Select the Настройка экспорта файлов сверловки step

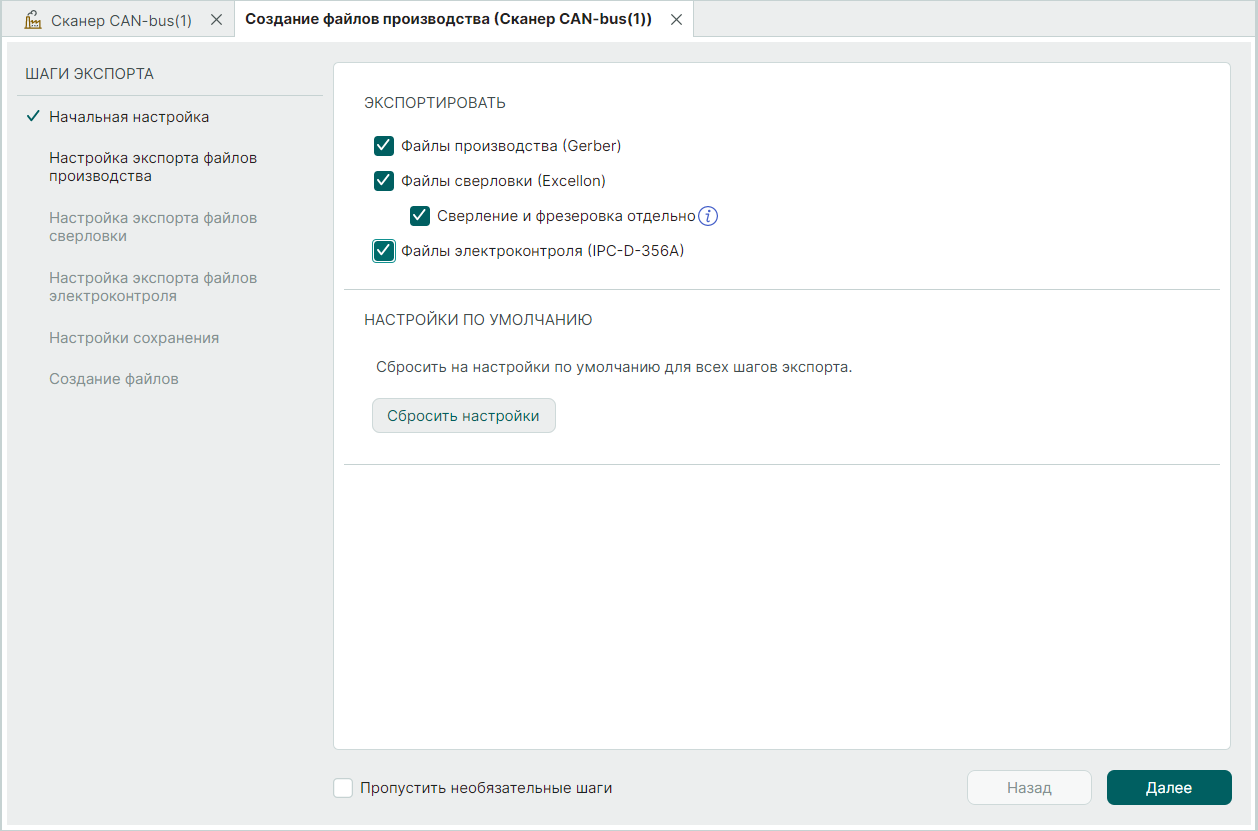coord(153,227)
